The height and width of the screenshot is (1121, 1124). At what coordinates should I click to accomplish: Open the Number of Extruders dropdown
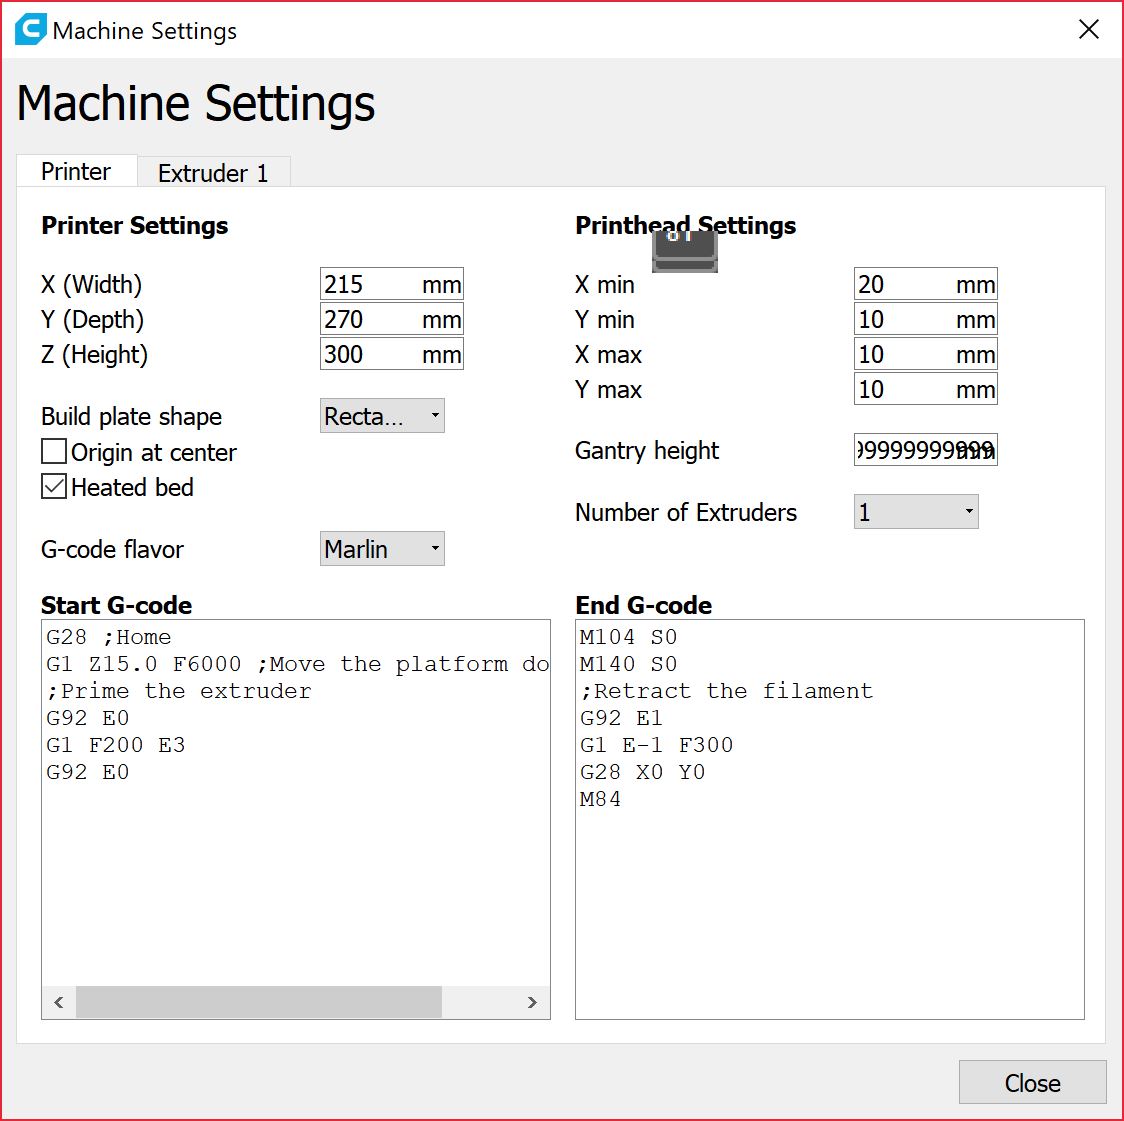[x=915, y=512]
